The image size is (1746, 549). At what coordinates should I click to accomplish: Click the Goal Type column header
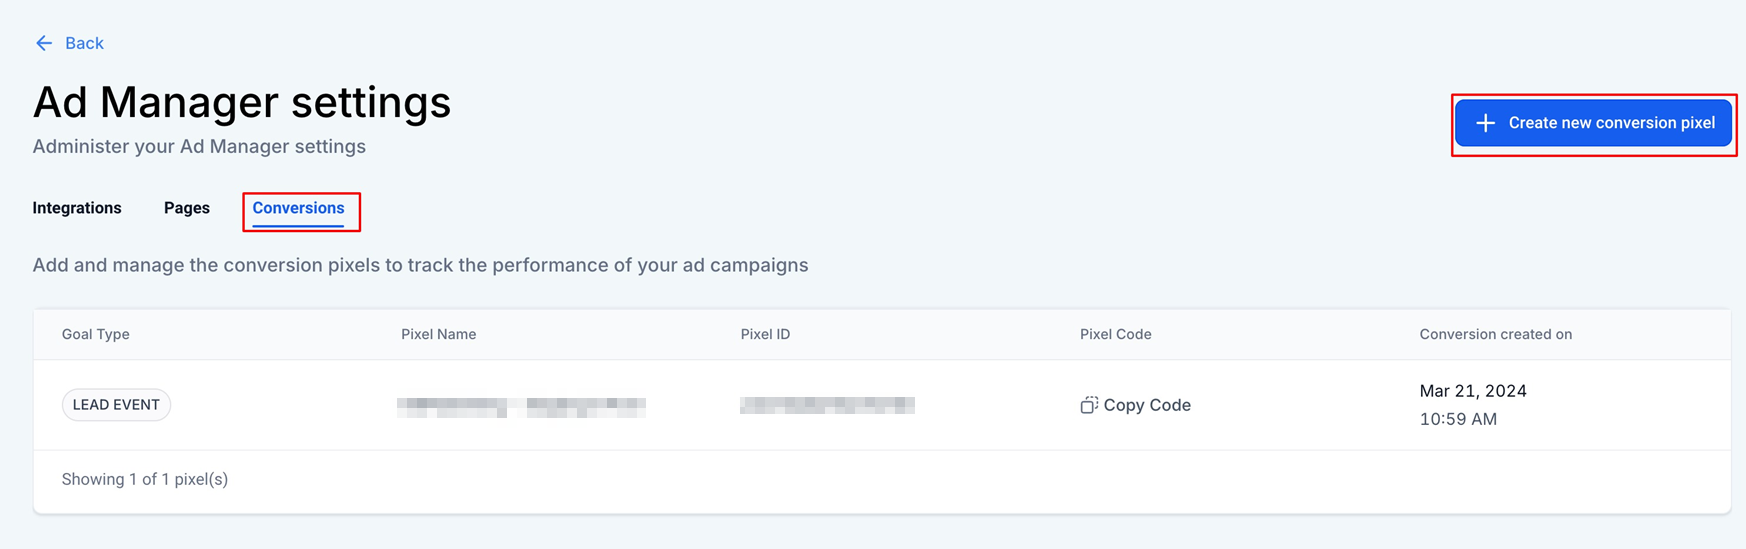[96, 334]
